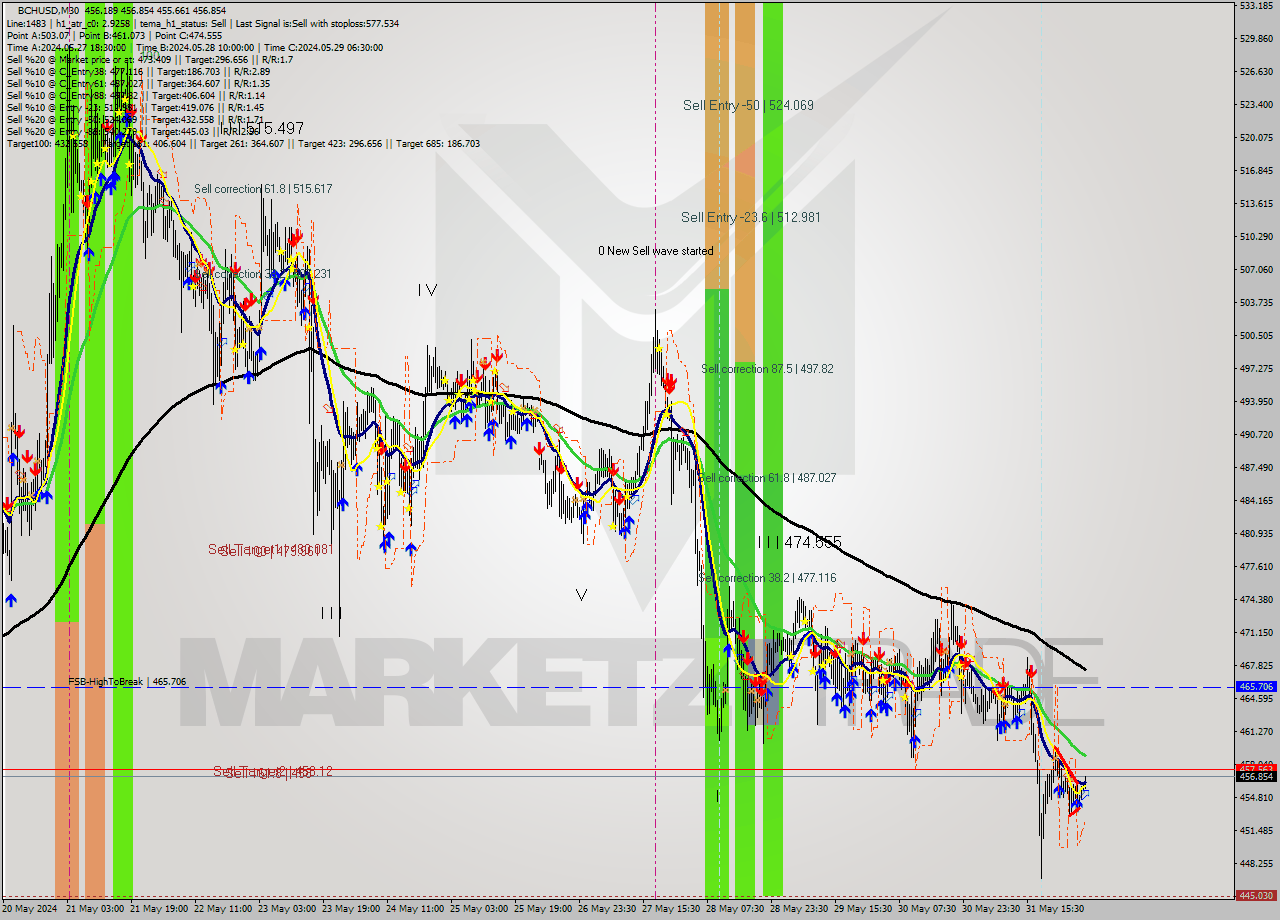The width and height of the screenshot is (1280, 920).
Task: Click the '27 May 15:30' time axis label
Action: (671, 909)
